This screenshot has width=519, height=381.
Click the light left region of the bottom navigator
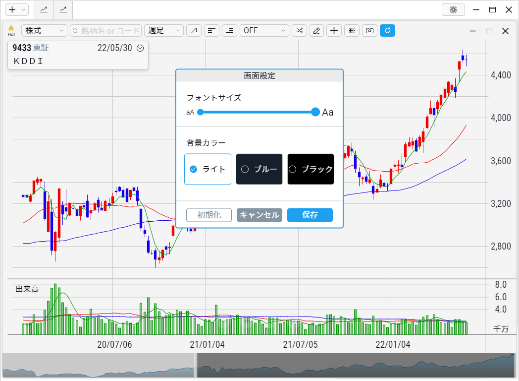point(98,365)
